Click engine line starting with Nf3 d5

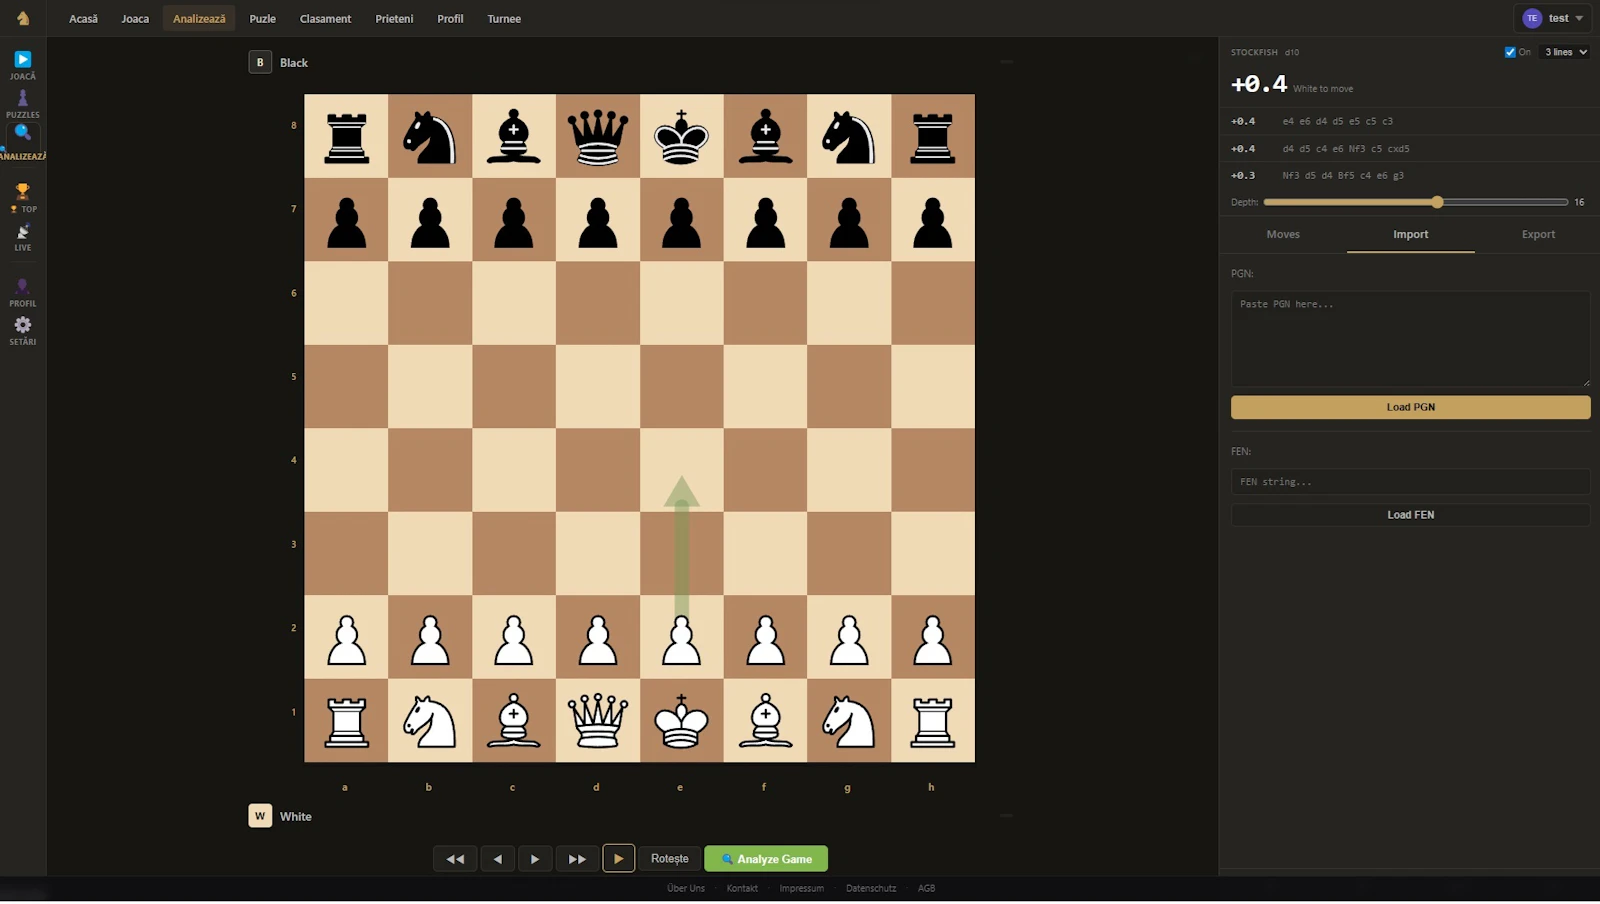point(1410,175)
